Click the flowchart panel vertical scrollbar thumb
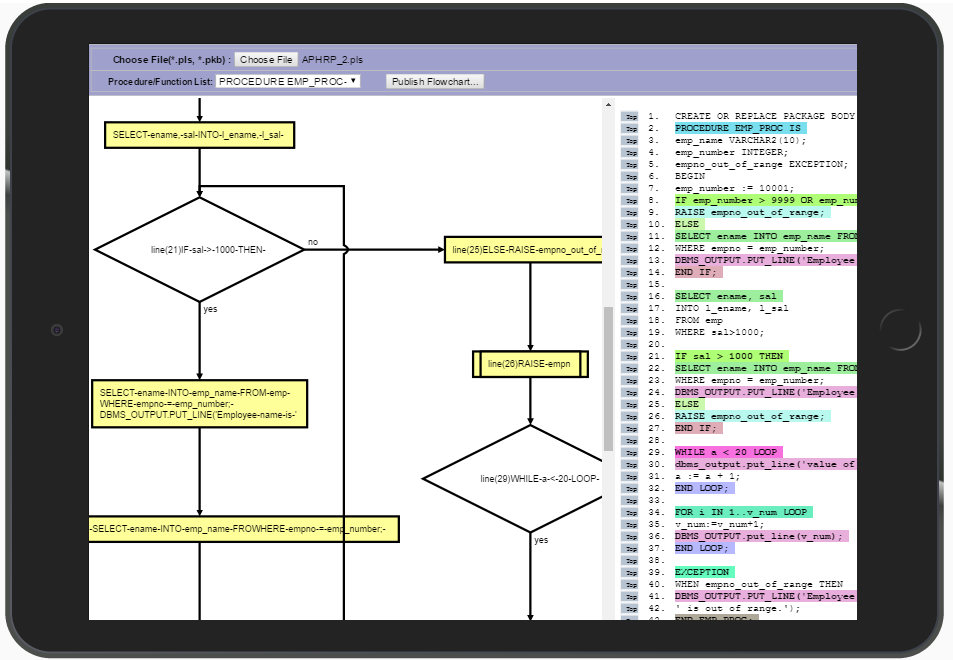The width and height of the screenshot is (953, 660). click(x=608, y=378)
